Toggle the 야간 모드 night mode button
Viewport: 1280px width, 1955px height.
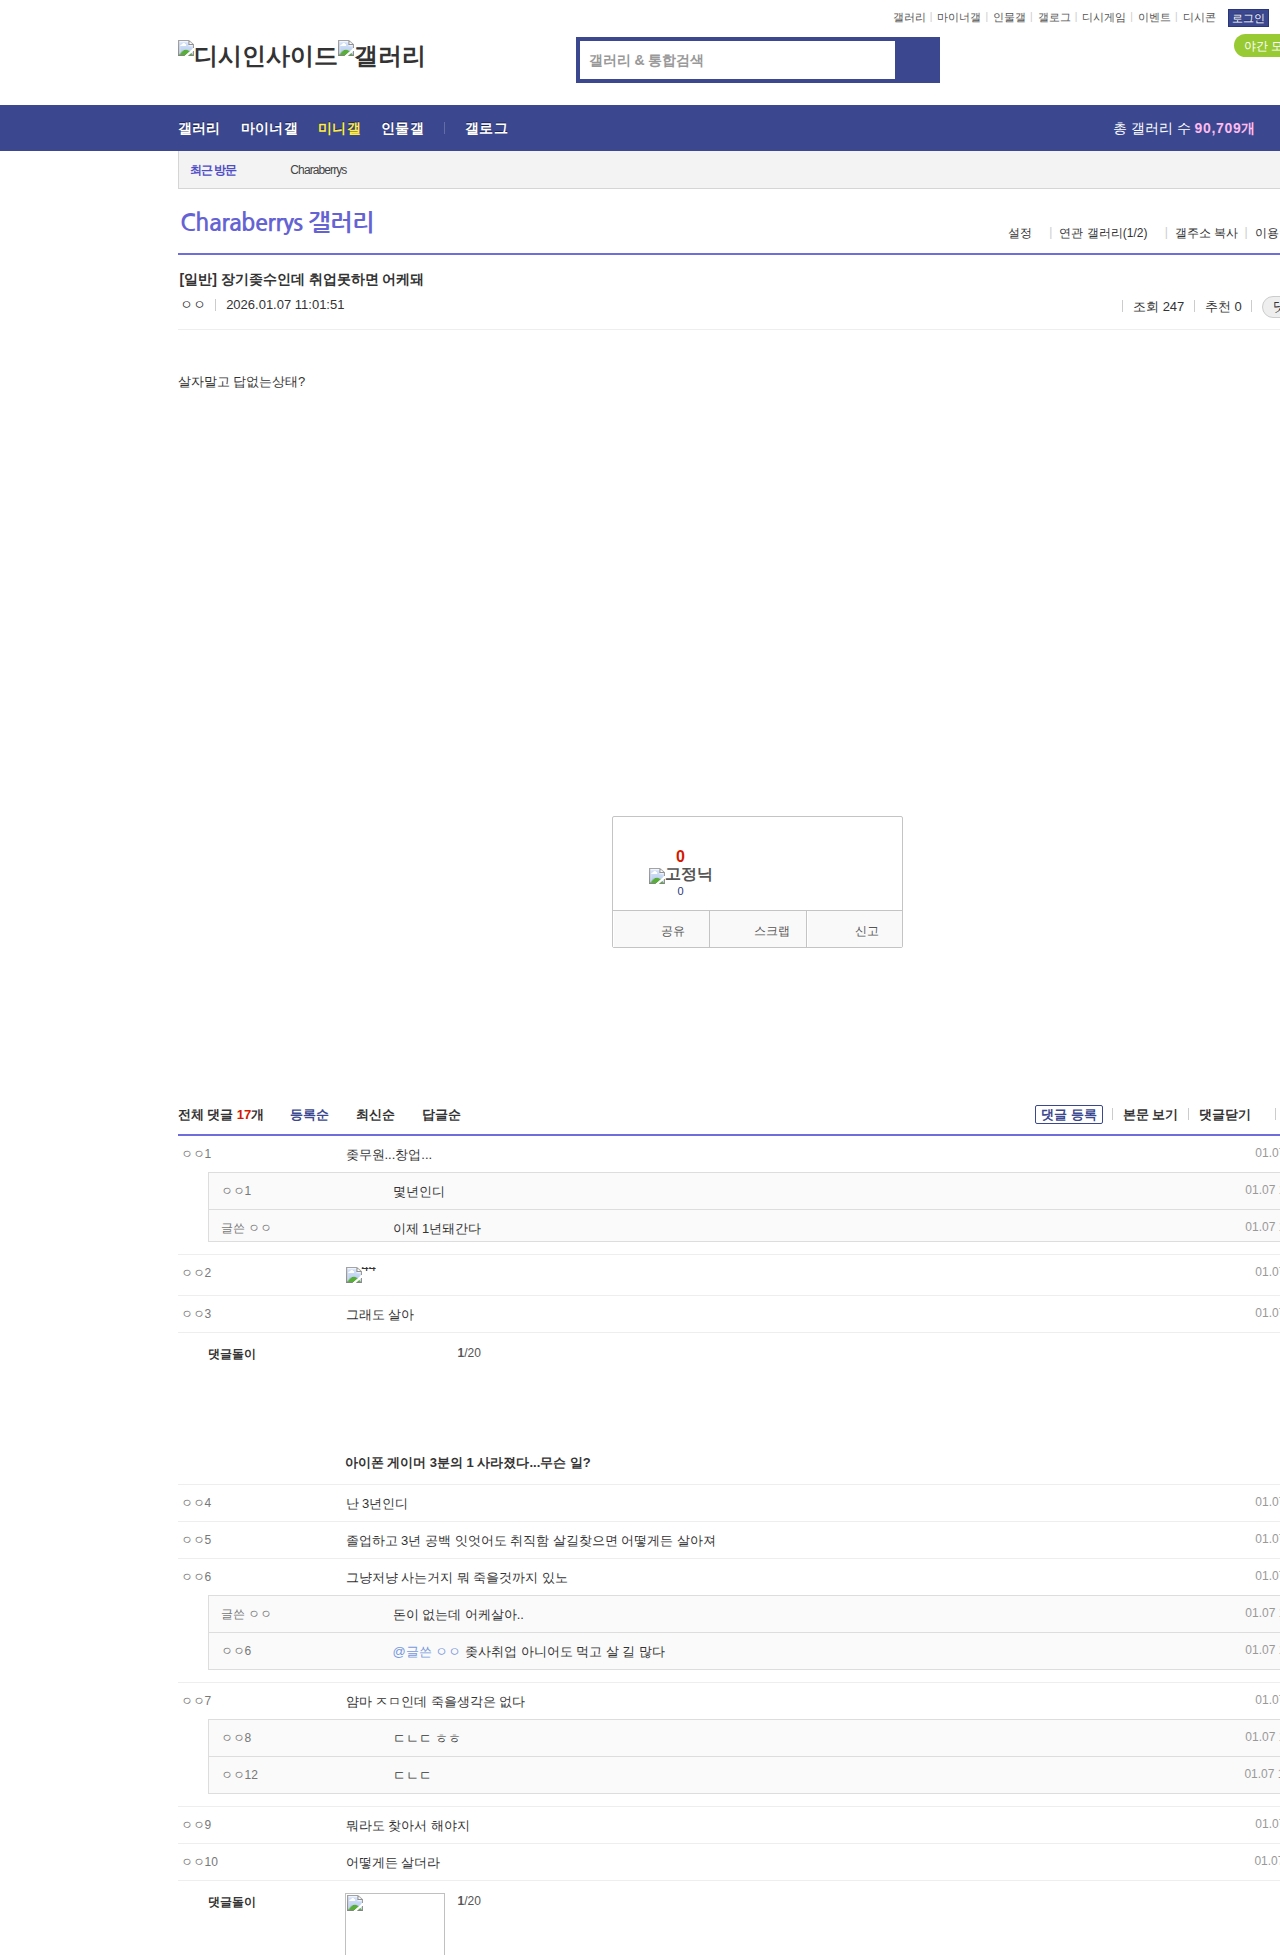click(1257, 46)
